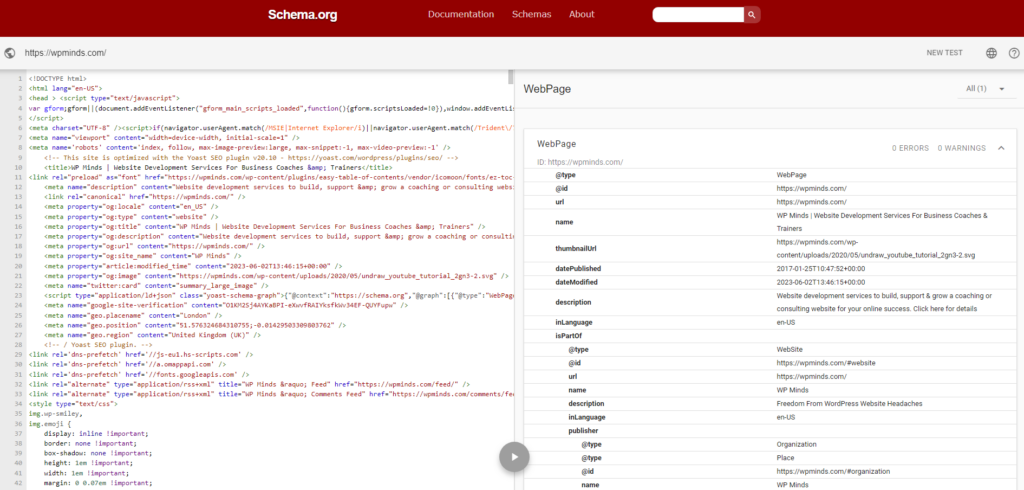The image size is (1024, 490).
Task: Click the Freedom From WordPress Website Headaches text
Action: coord(850,404)
